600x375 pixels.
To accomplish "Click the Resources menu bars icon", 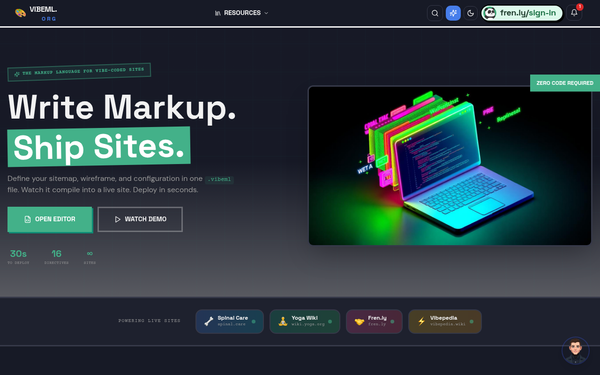I will point(218,13).
